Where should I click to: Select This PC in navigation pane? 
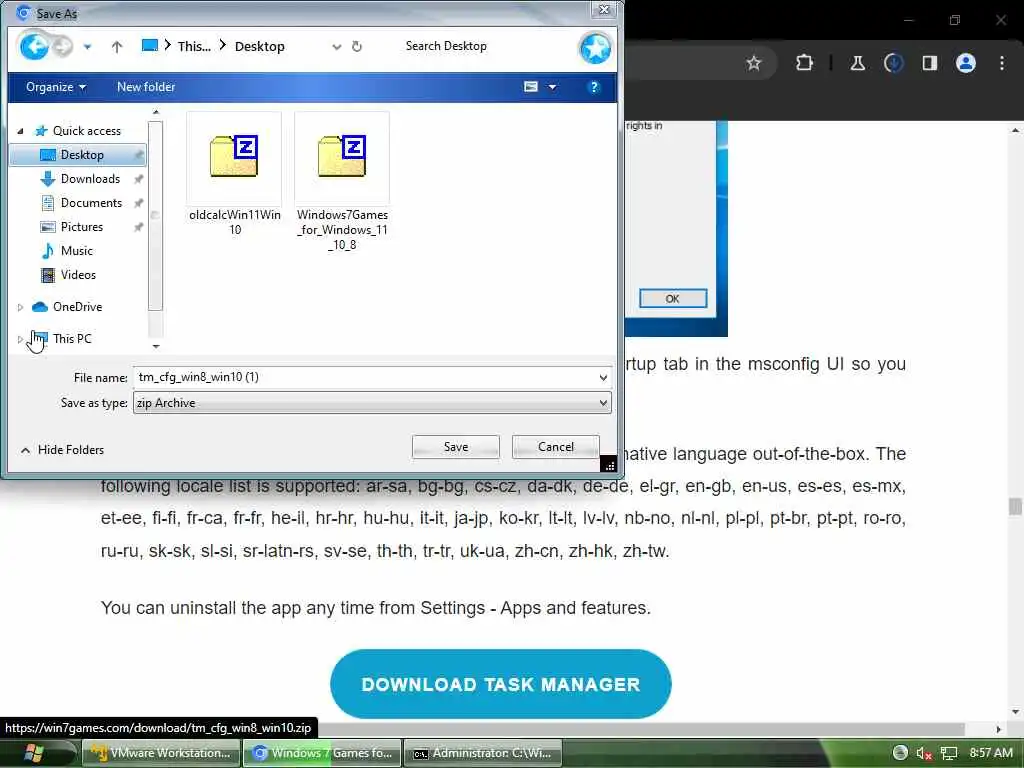72,338
